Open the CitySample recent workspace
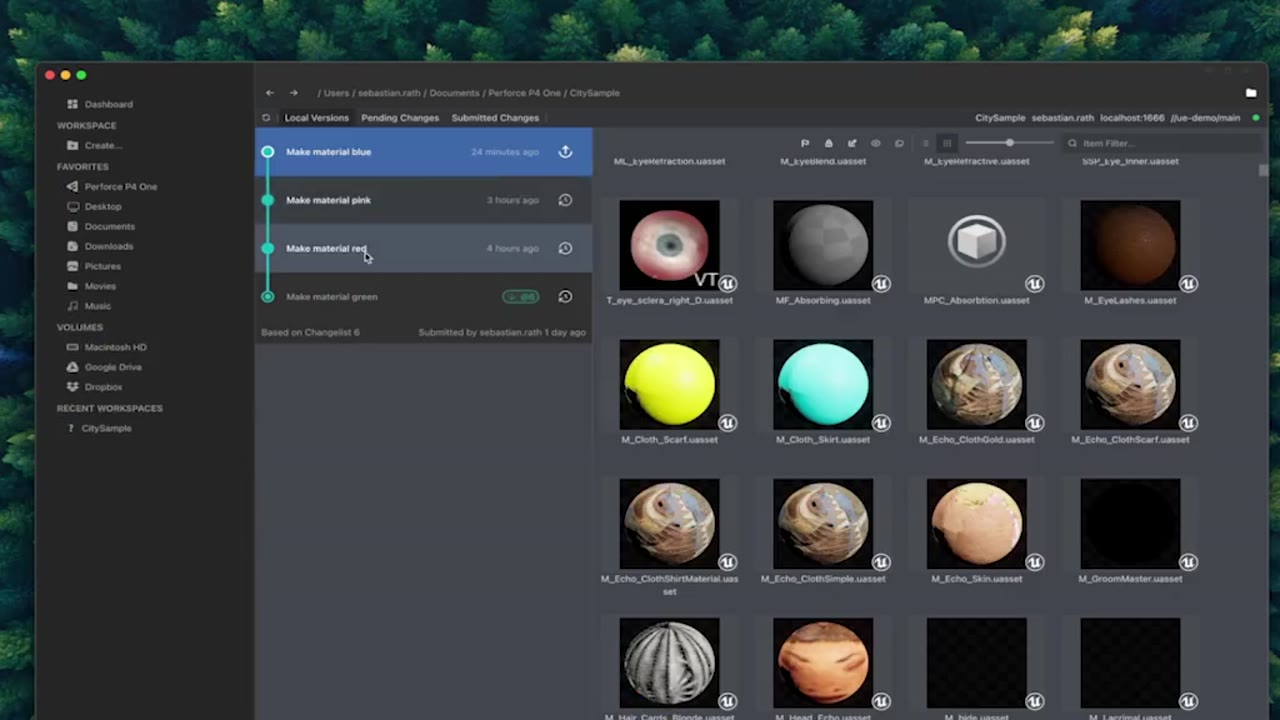The width and height of the screenshot is (1280, 720). [99, 428]
